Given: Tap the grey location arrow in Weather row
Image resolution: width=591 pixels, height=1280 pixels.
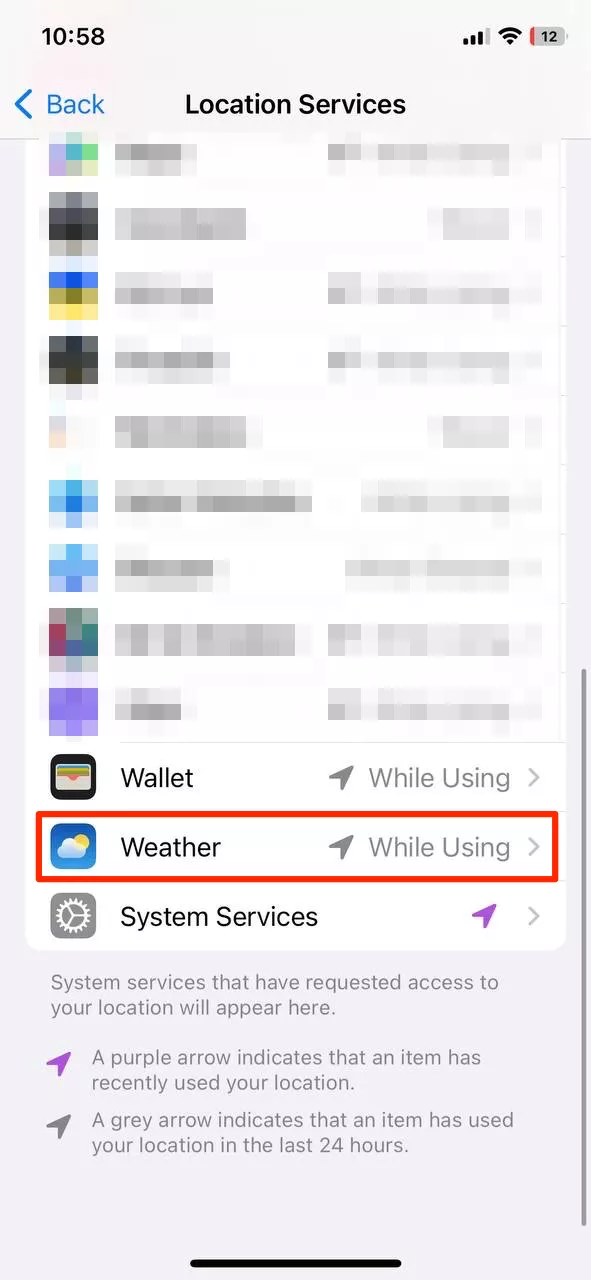Looking at the screenshot, I should [342, 847].
